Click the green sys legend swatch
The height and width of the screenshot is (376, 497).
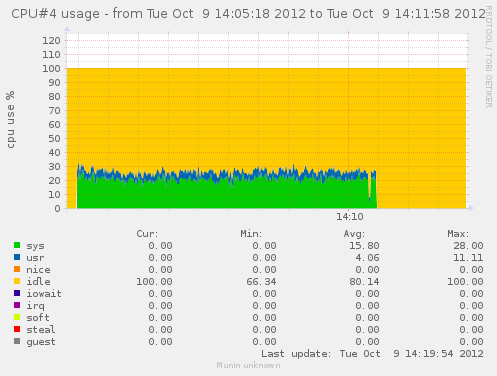click(x=17, y=245)
